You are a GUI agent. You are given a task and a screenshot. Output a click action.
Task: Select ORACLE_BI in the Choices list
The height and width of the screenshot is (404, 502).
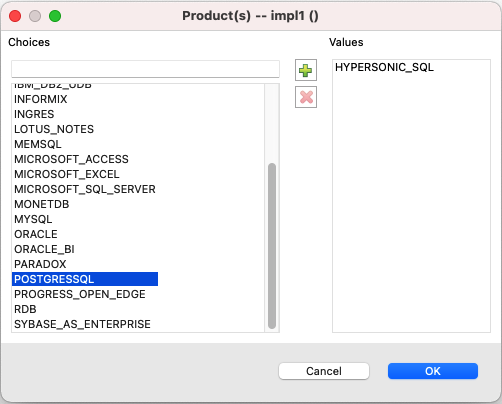44,249
